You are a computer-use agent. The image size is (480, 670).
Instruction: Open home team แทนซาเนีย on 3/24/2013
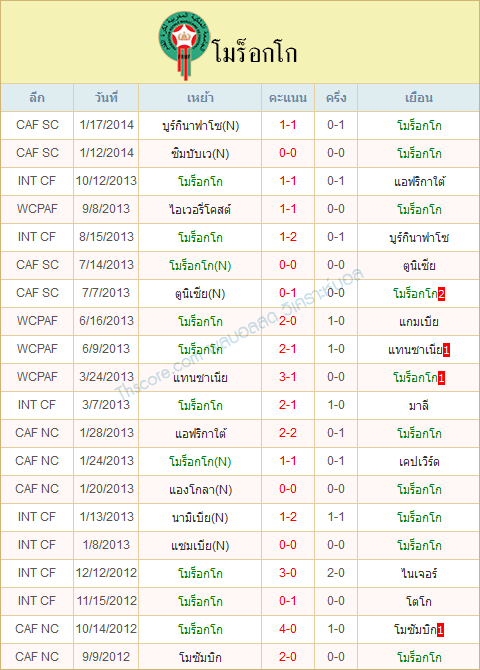(200, 378)
